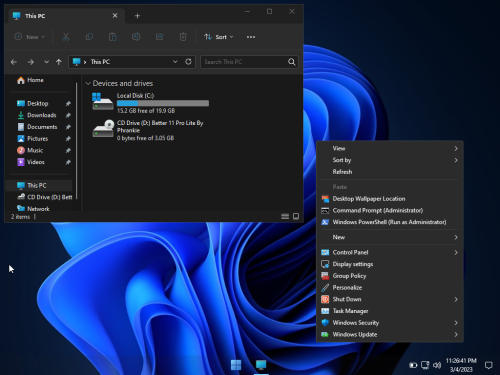The image size is (500, 375).
Task: Click the Refresh arrow beside address bar
Action: pos(188,62)
